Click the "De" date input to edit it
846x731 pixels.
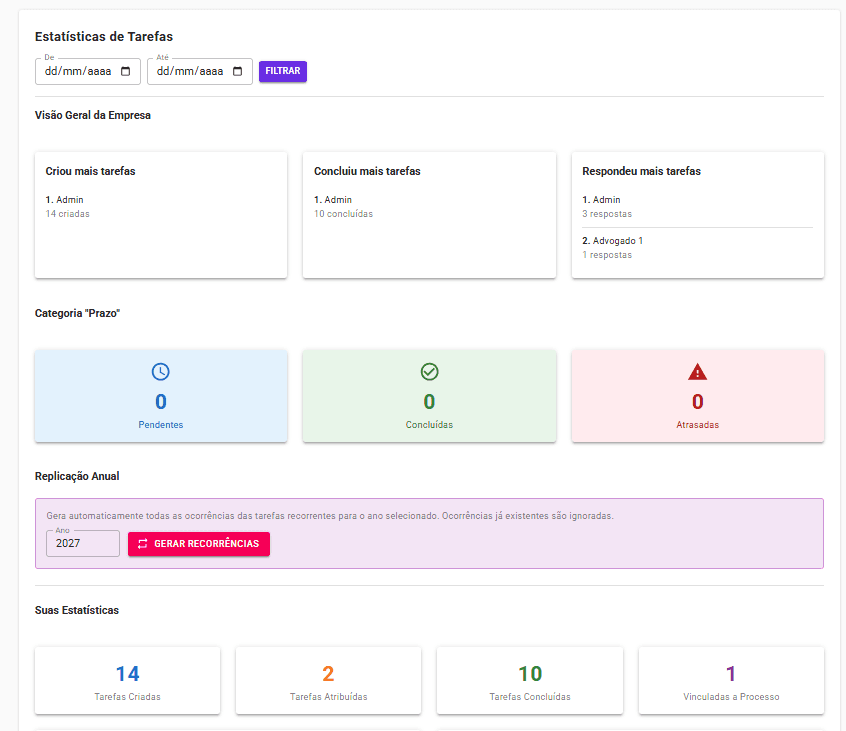click(x=80, y=71)
